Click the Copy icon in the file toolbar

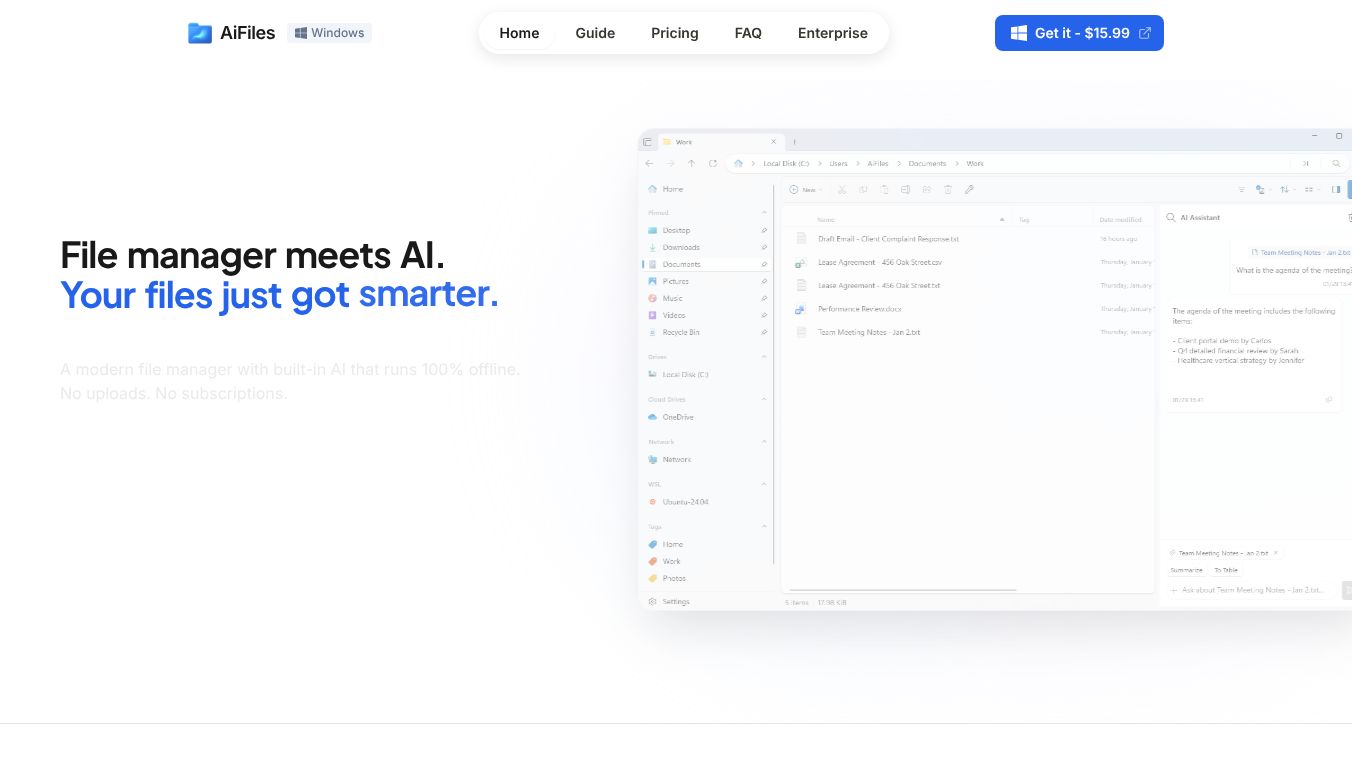864,189
